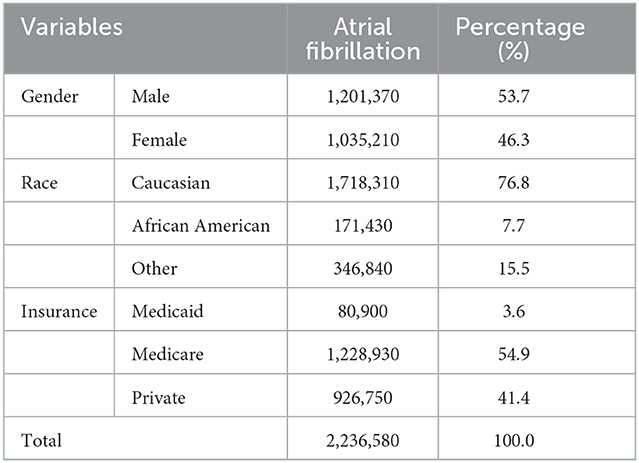This screenshot has width=639, height=463.
Task: Click the 15.5 percentage cell
Action: tap(519, 268)
